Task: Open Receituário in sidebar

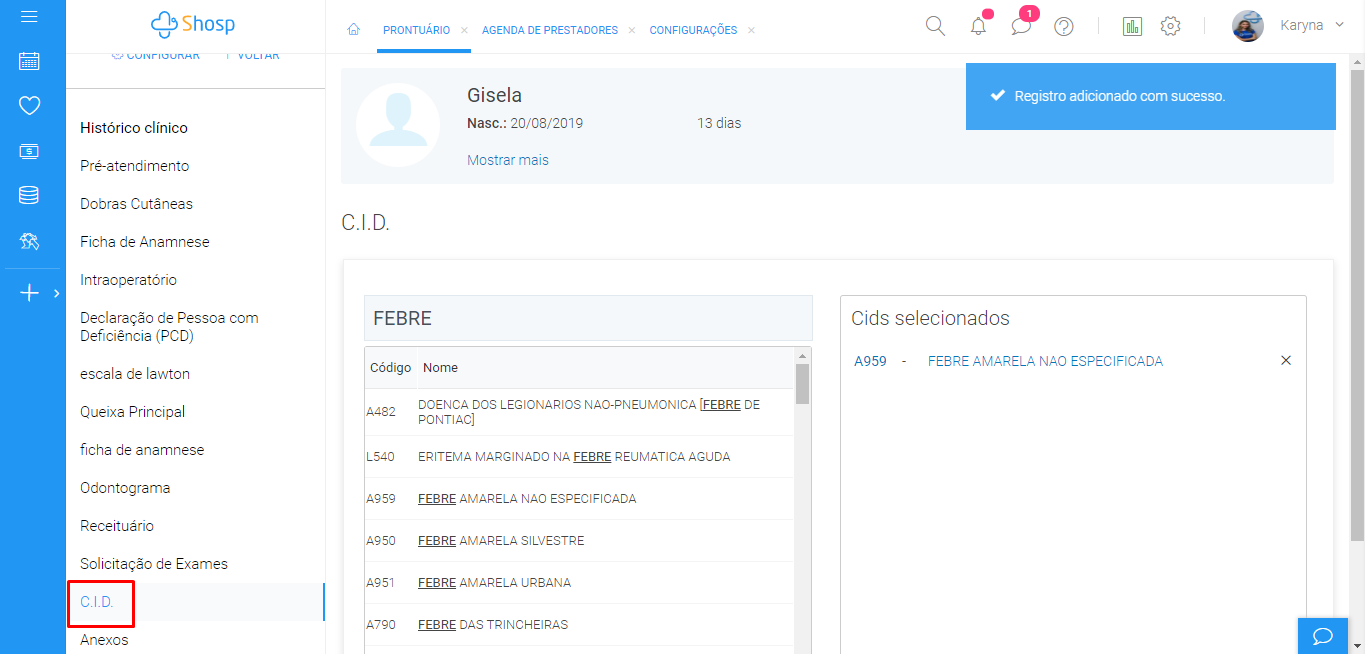Action: click(117, 526)
